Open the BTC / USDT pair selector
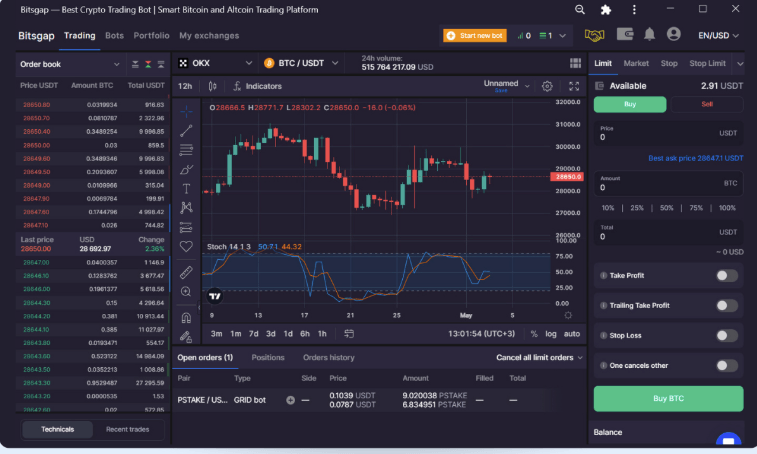This screenshot has height=454, width=757. [301, 63]
